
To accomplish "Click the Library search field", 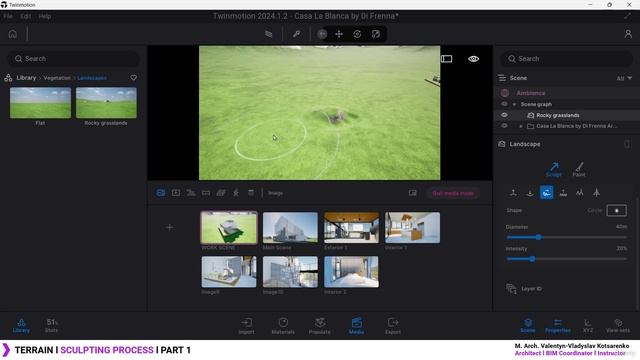I will [73, 59].
